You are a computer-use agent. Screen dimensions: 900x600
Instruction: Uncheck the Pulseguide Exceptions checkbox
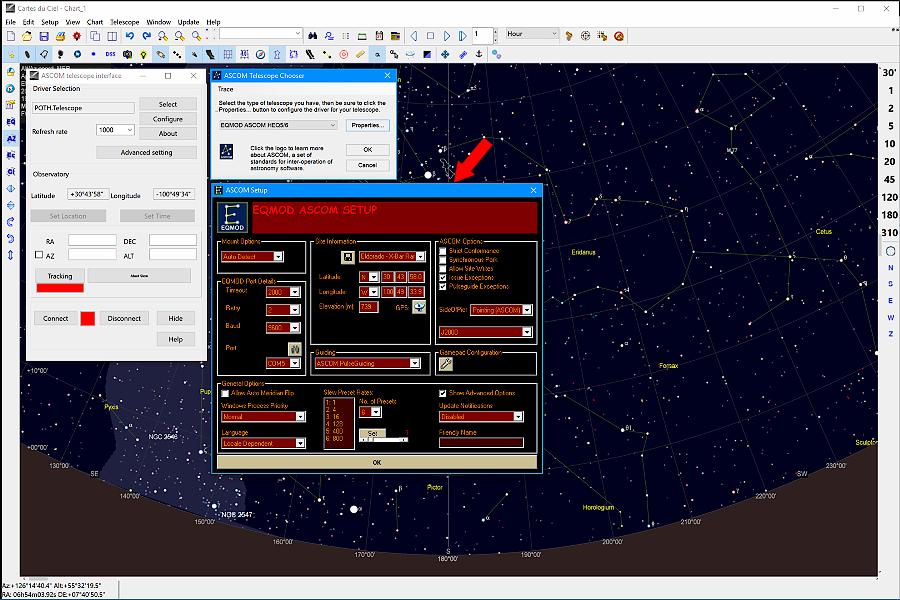click(x=443, y=286)
